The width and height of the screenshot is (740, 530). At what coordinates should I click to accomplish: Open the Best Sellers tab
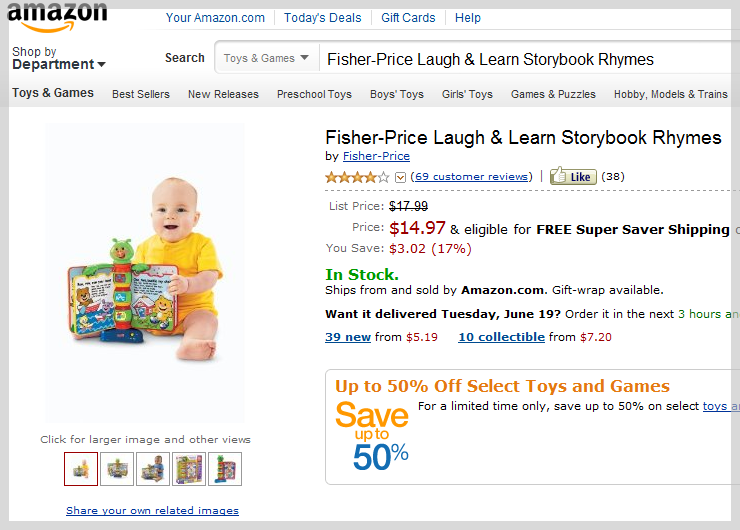141,94
